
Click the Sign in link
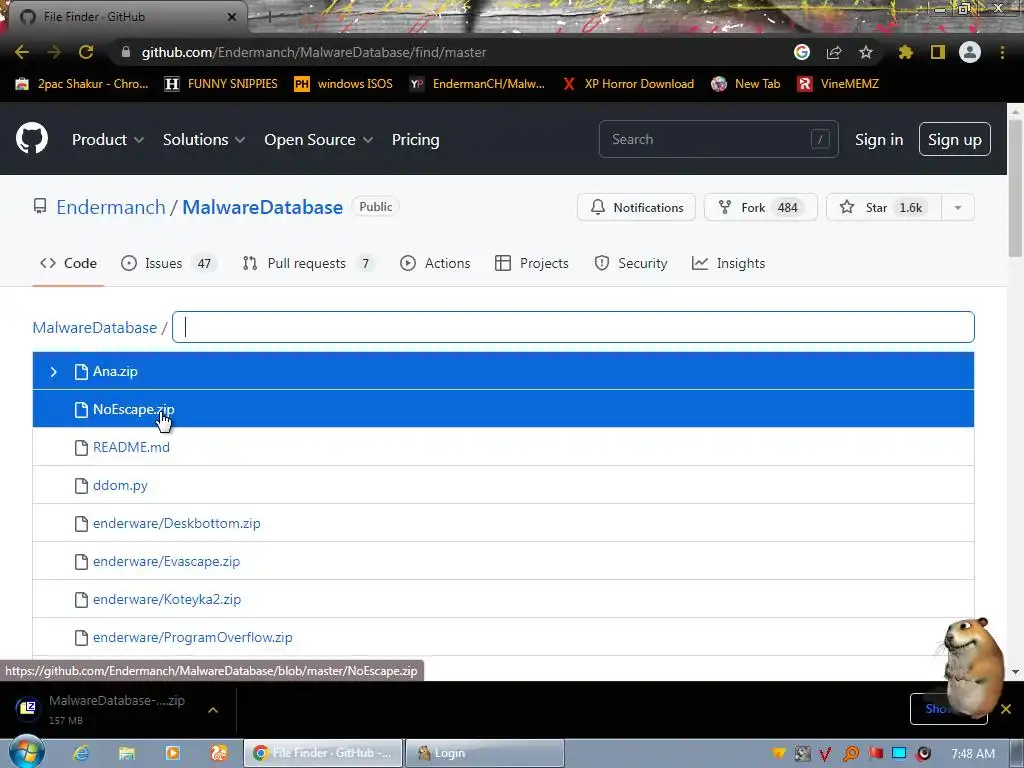[879, 140]
